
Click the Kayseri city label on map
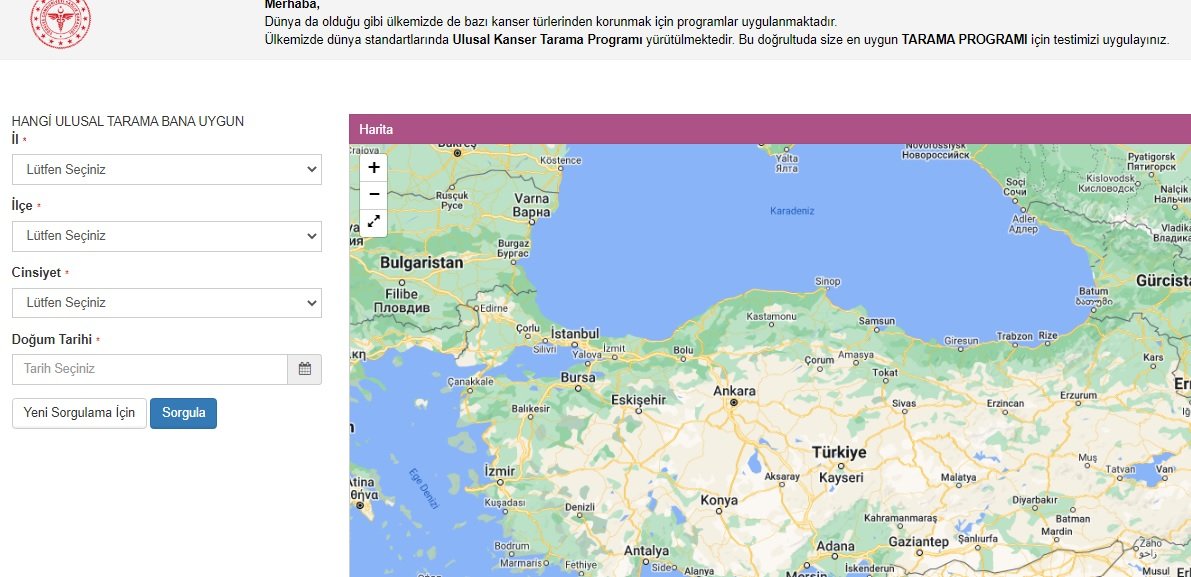pyautogui.click(x=840, y=478)
